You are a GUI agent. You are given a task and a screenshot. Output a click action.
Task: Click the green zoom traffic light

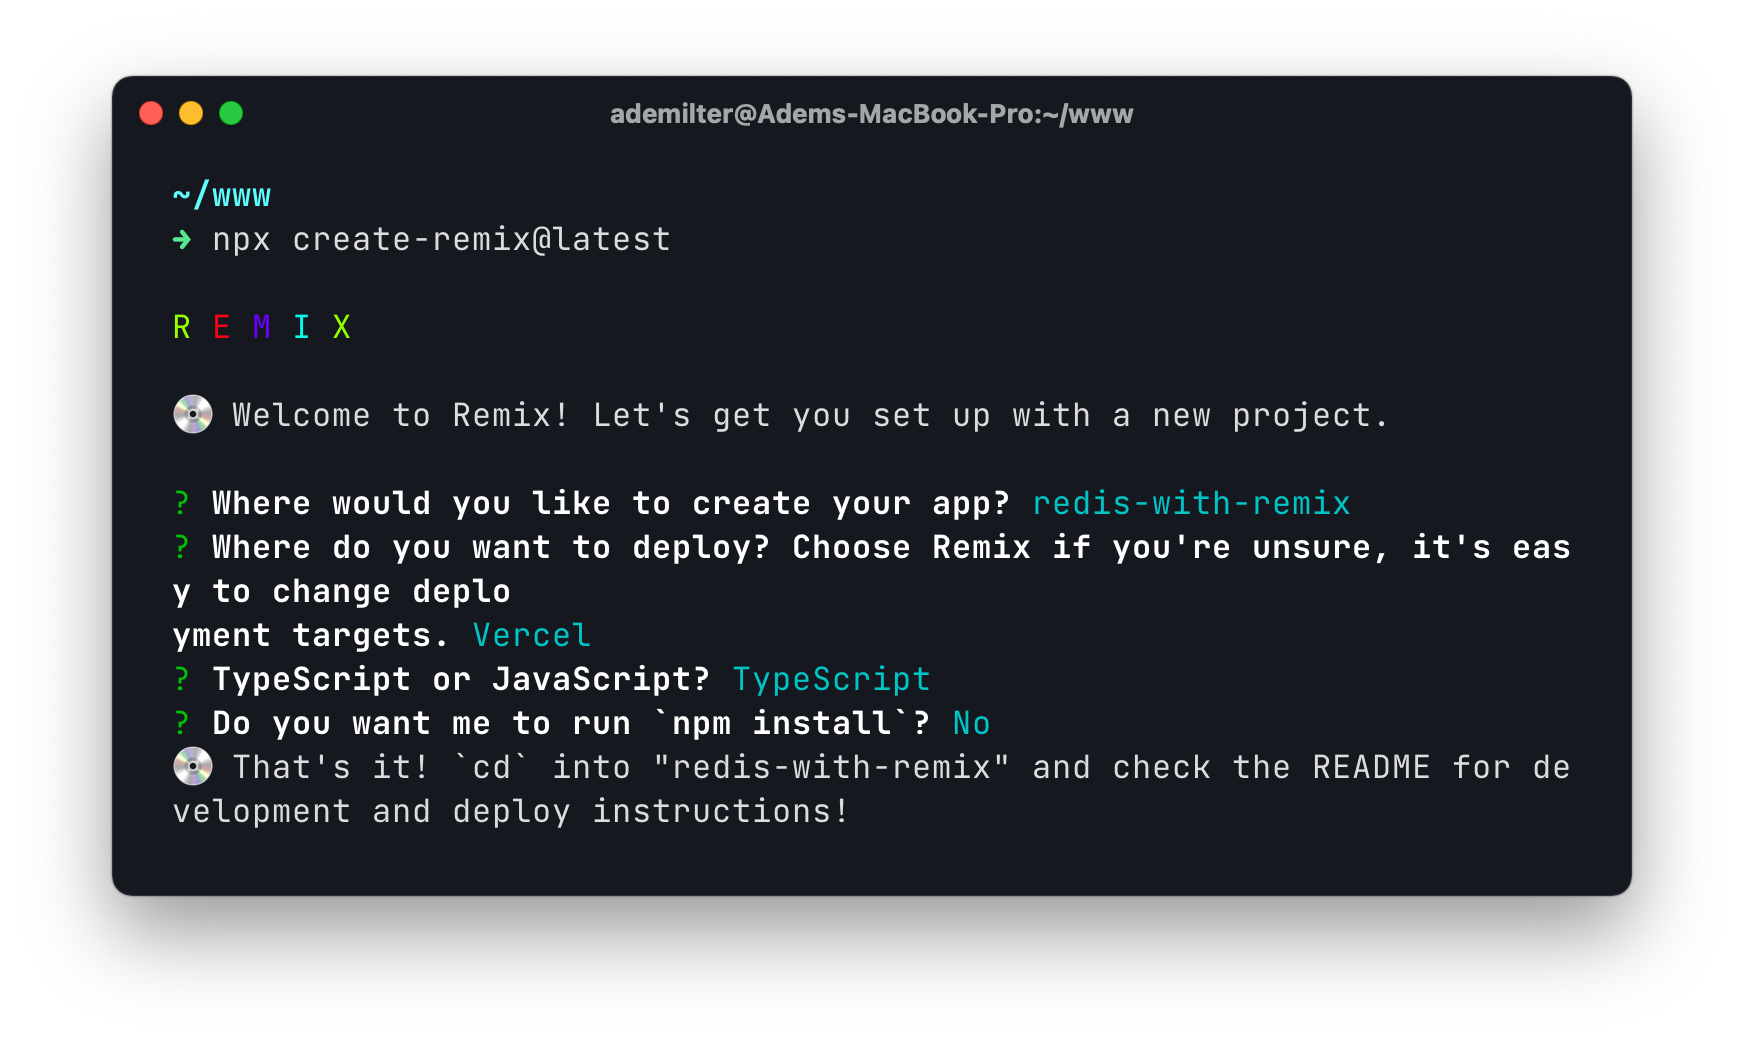(x=232, y=113)
